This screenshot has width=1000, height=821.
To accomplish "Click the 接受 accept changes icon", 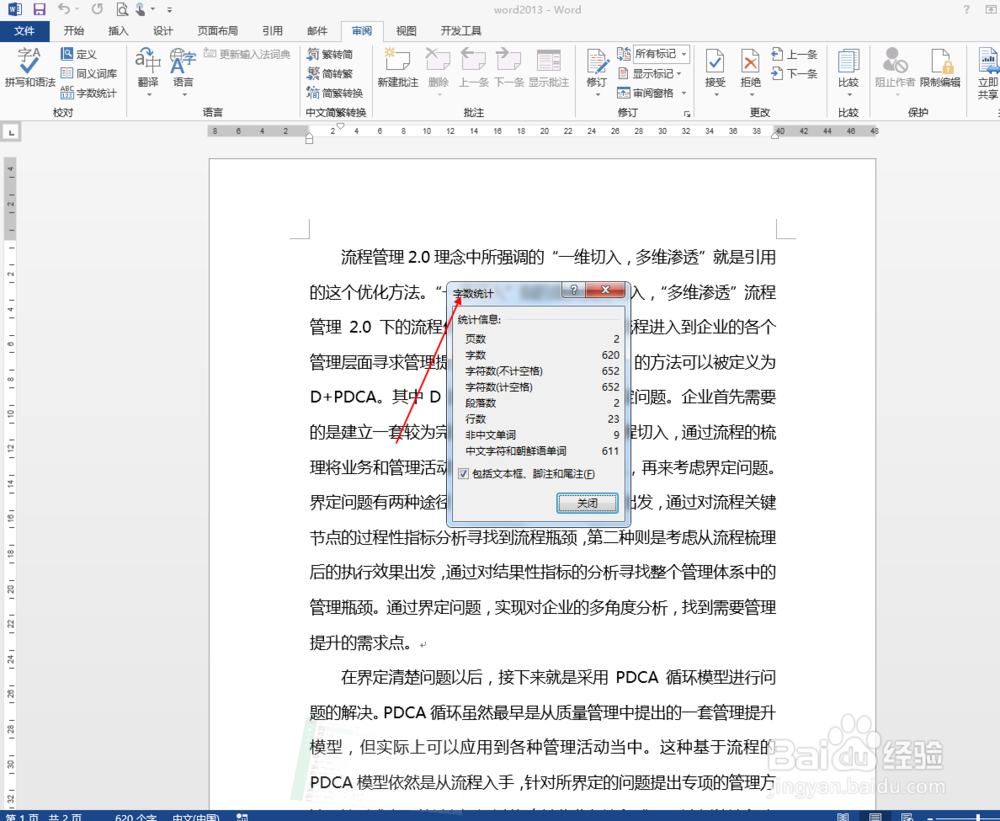I will 715,63.
